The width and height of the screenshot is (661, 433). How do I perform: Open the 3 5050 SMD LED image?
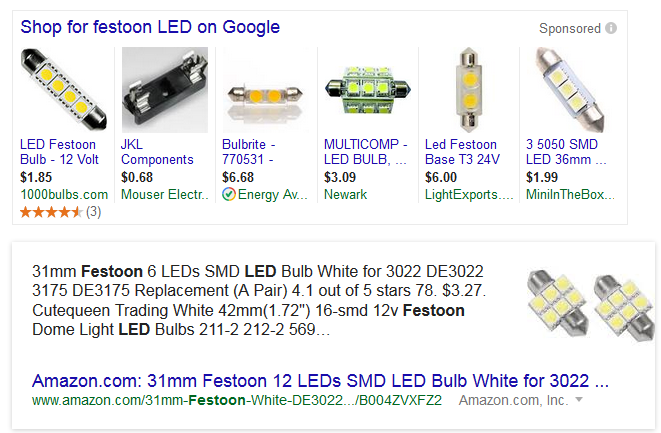click(570, 90)
